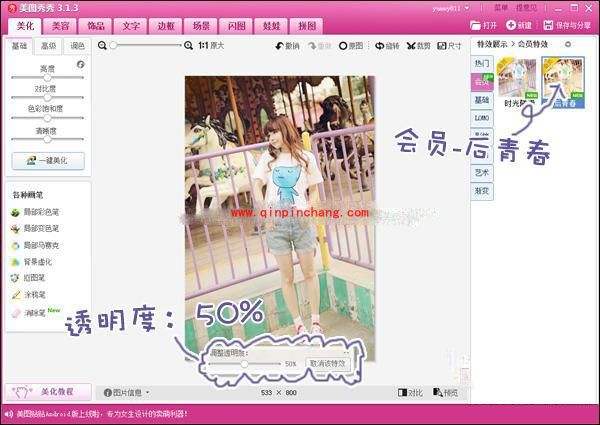Click the 一键美化 one-click beautify button
Viewport: 600px width, 425px height.
[x=47, y=160]
